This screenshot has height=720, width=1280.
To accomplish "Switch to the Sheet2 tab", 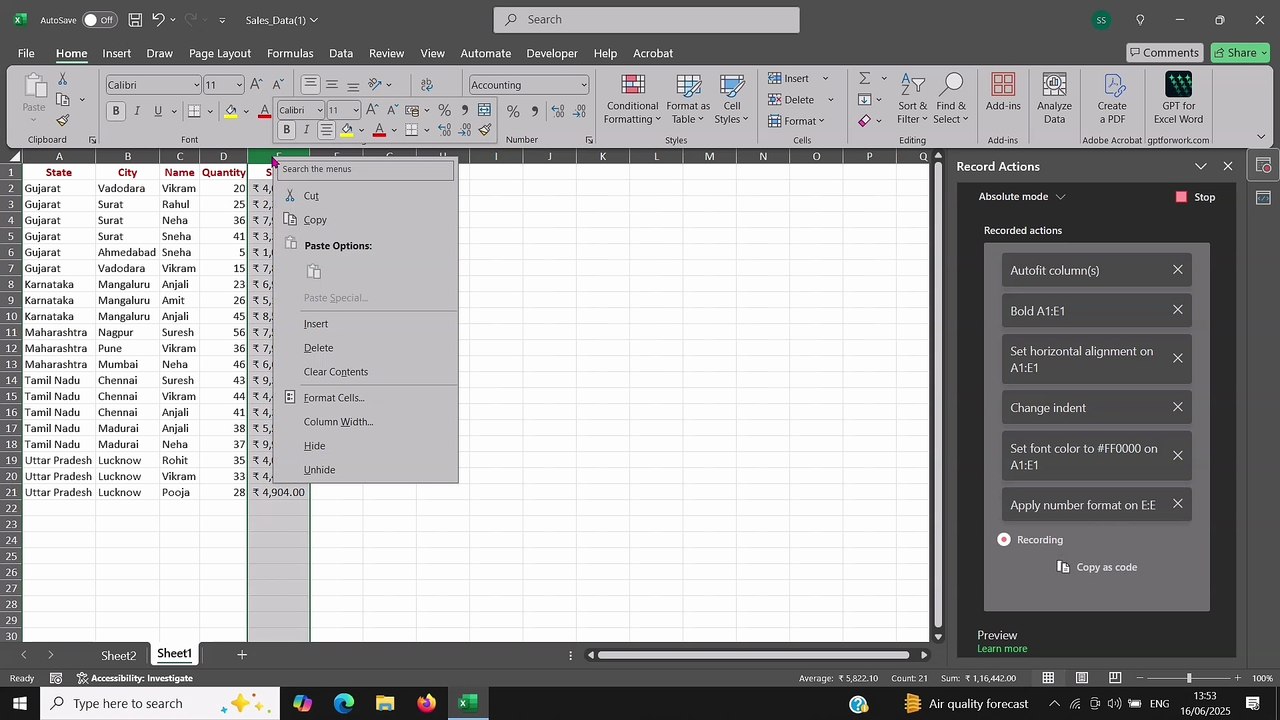I will point(118,656).
